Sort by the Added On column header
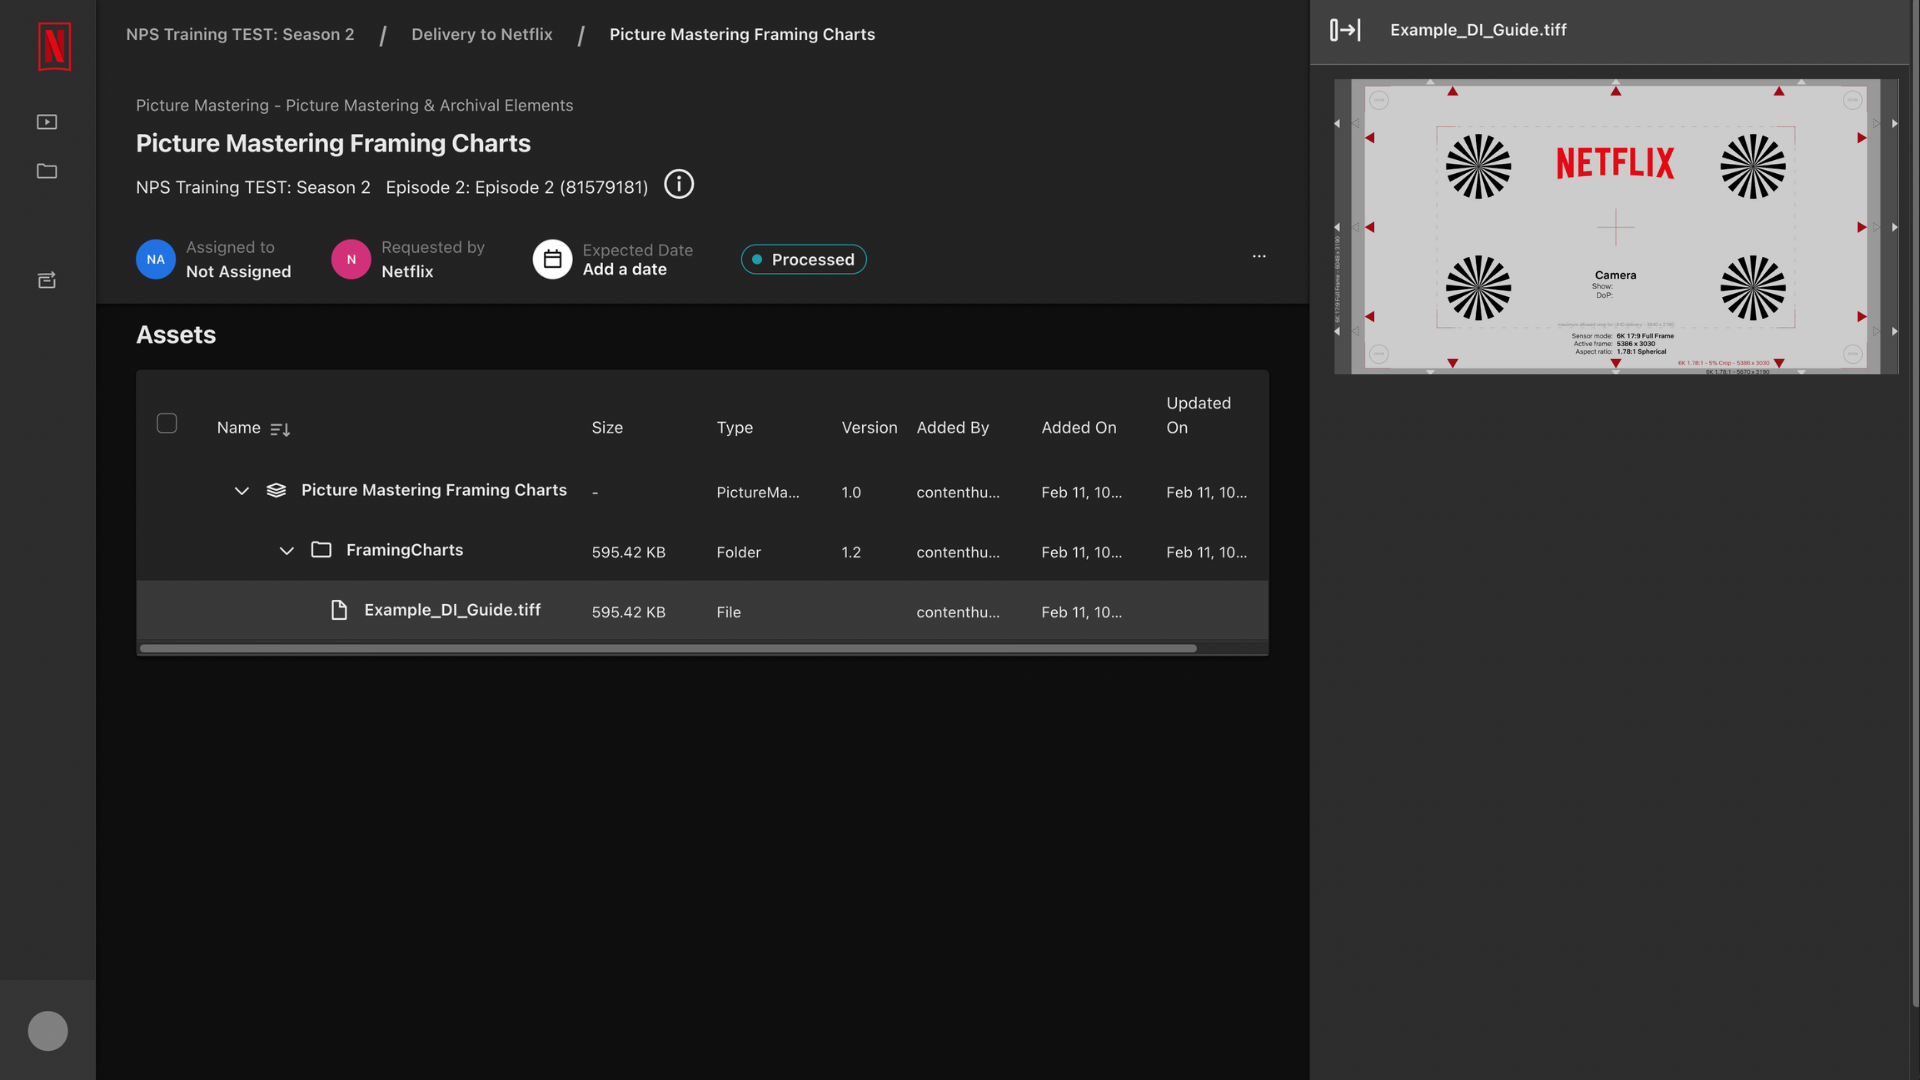Image resolution: width=1920 pixels, height=1080 pixels. coord(1079,428)
